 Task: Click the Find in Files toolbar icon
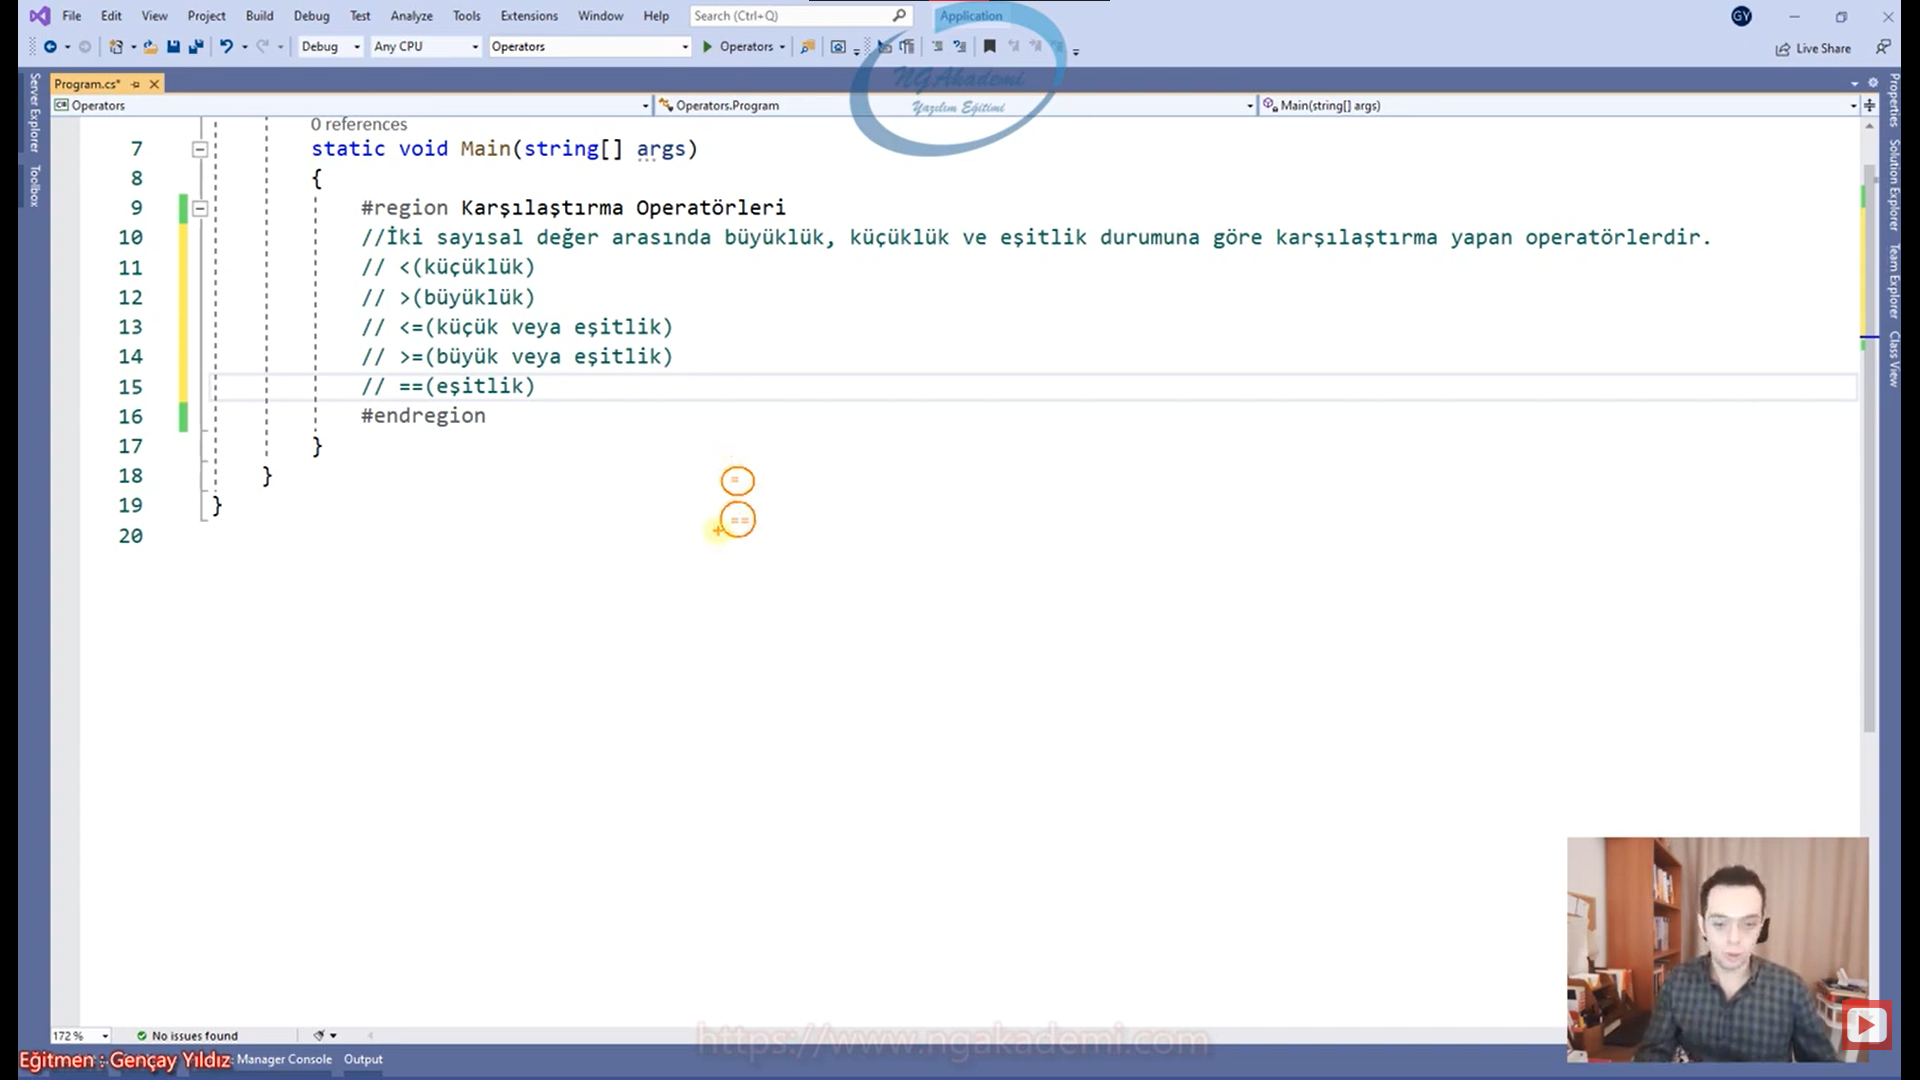click(x=807, y=47)
